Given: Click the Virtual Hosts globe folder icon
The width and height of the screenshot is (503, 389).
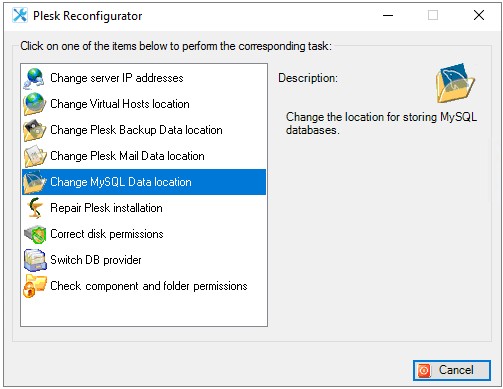Looking at the screenshot, I should (x=34, y=104).
